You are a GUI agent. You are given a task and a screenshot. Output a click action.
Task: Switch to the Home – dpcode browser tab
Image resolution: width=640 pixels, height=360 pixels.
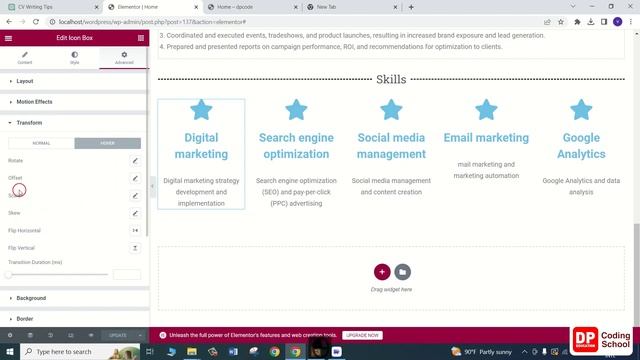[x=253, y=7]
